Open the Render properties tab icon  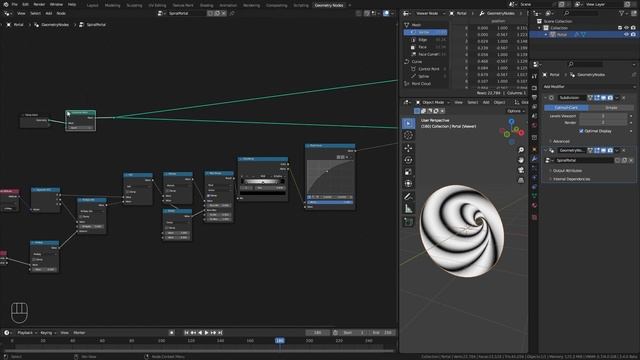[534, 88]
